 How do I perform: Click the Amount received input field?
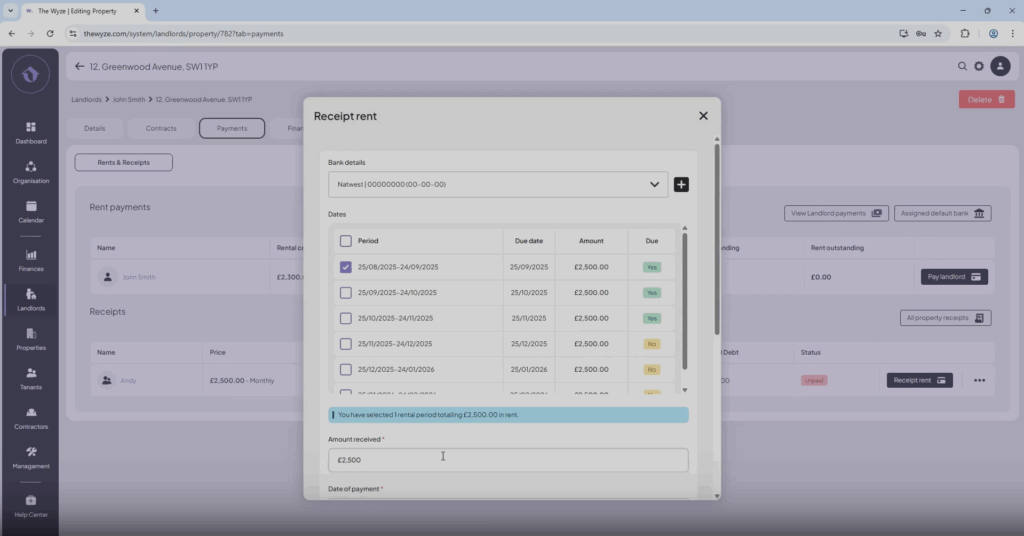(x=508, y=460)
